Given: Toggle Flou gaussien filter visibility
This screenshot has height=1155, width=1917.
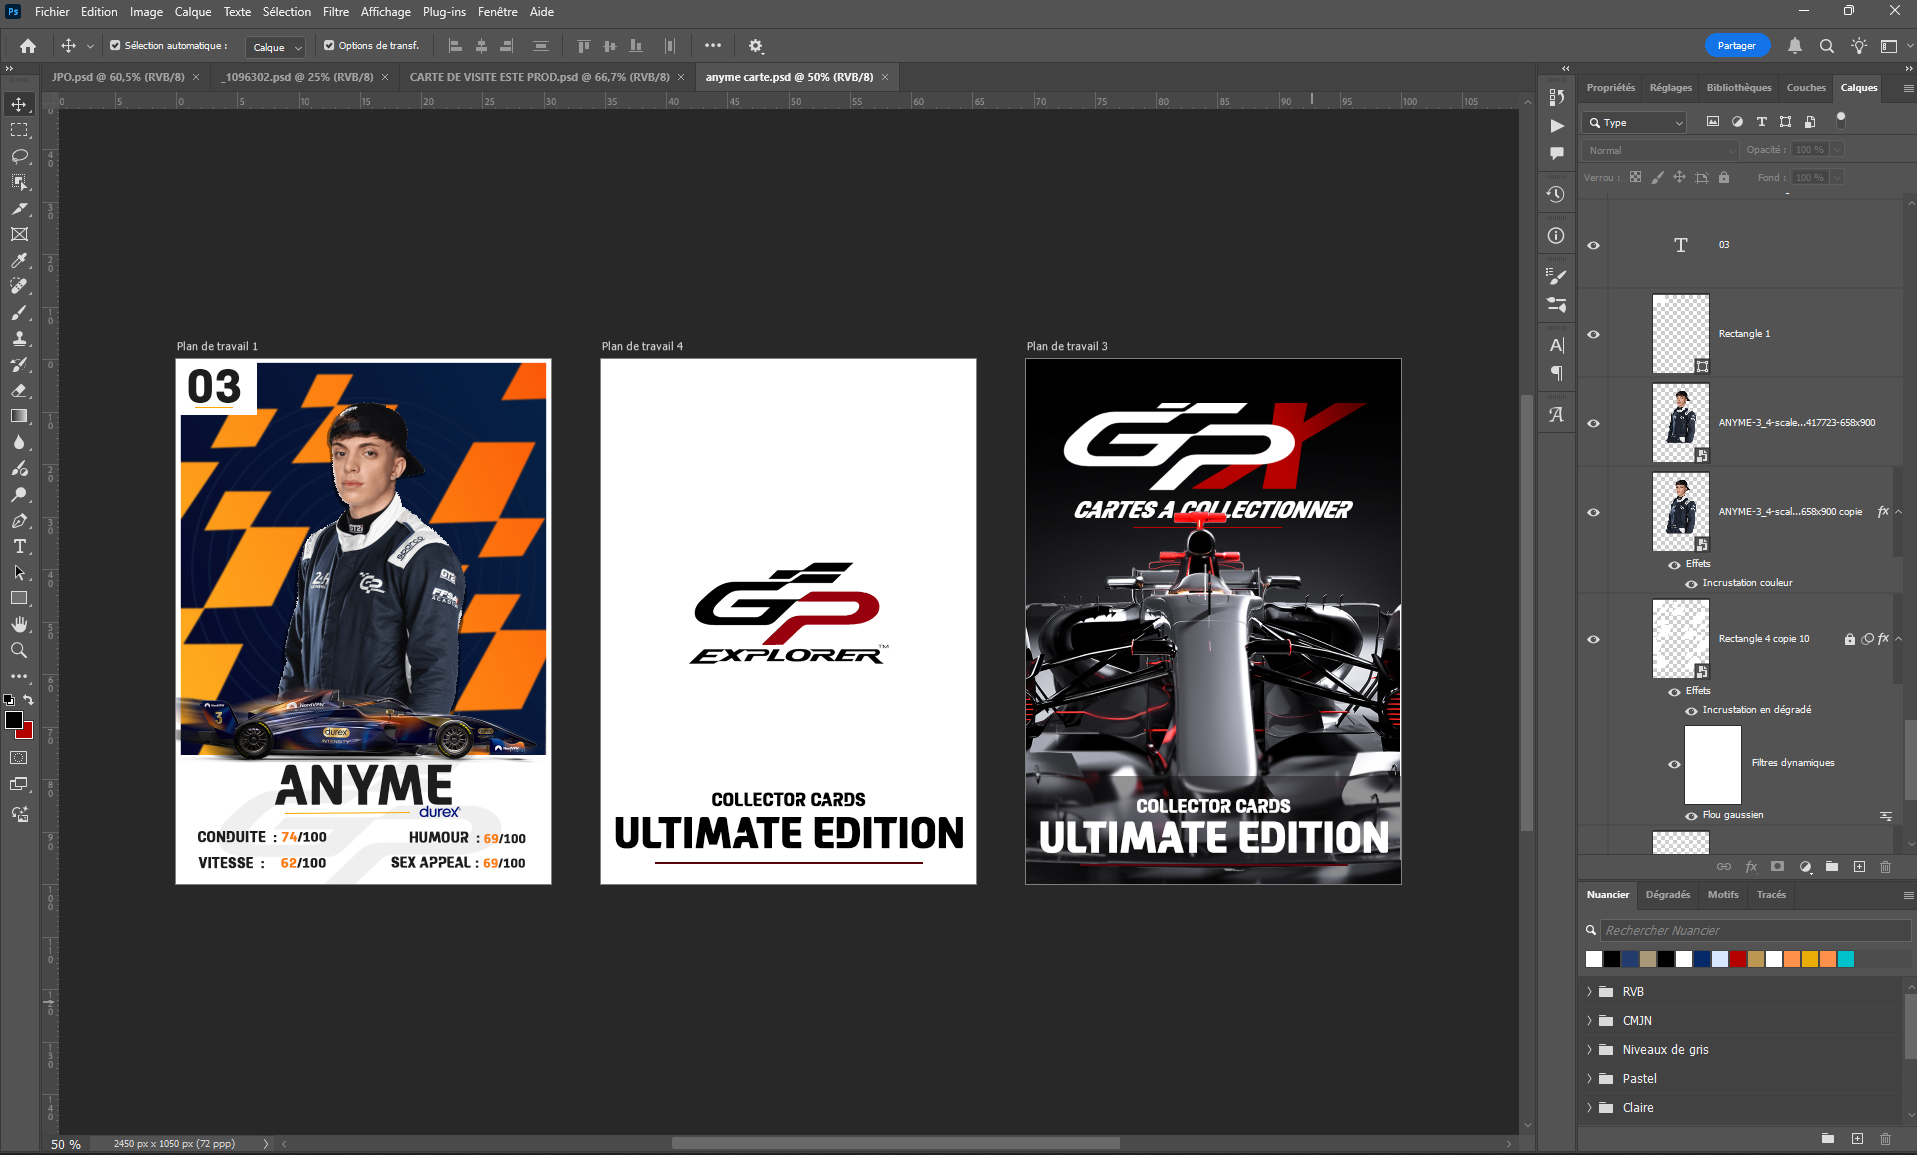Looking at the screenshot, I should [1691, 816].
